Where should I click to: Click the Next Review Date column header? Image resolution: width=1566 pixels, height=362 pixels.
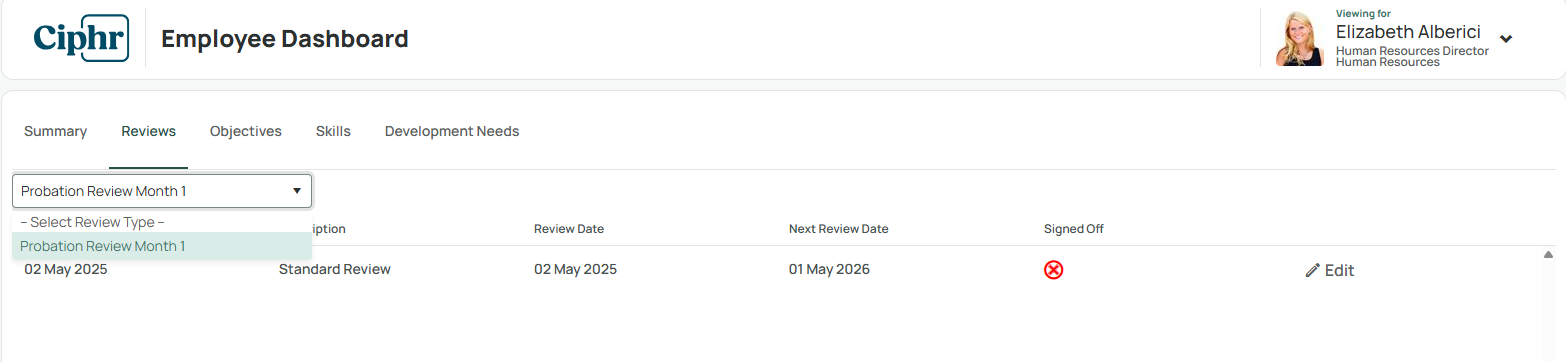[839, 229]
